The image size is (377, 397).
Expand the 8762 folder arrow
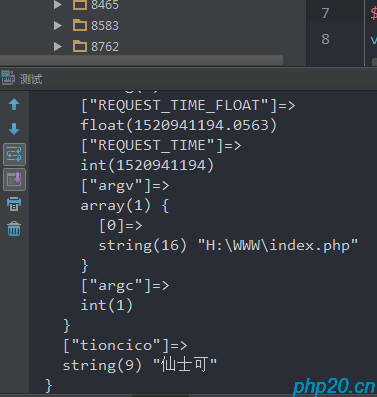pos(58,47)
